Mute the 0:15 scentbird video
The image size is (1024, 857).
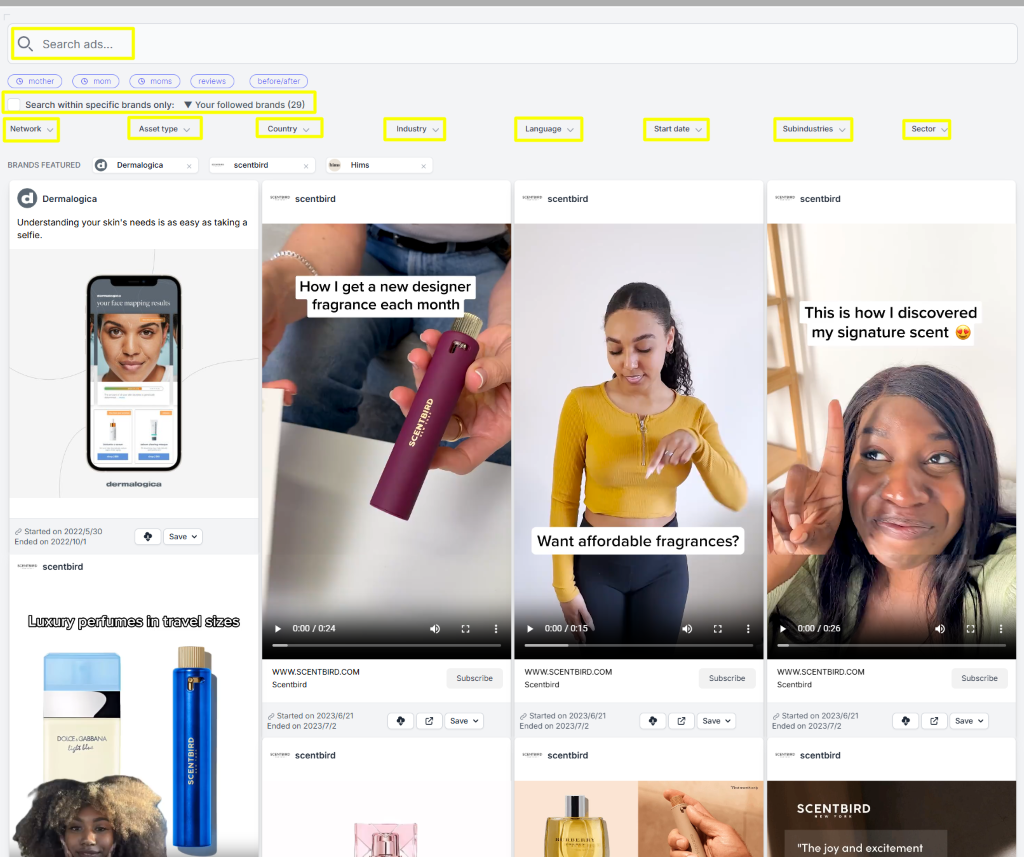(x=687, y=628)
